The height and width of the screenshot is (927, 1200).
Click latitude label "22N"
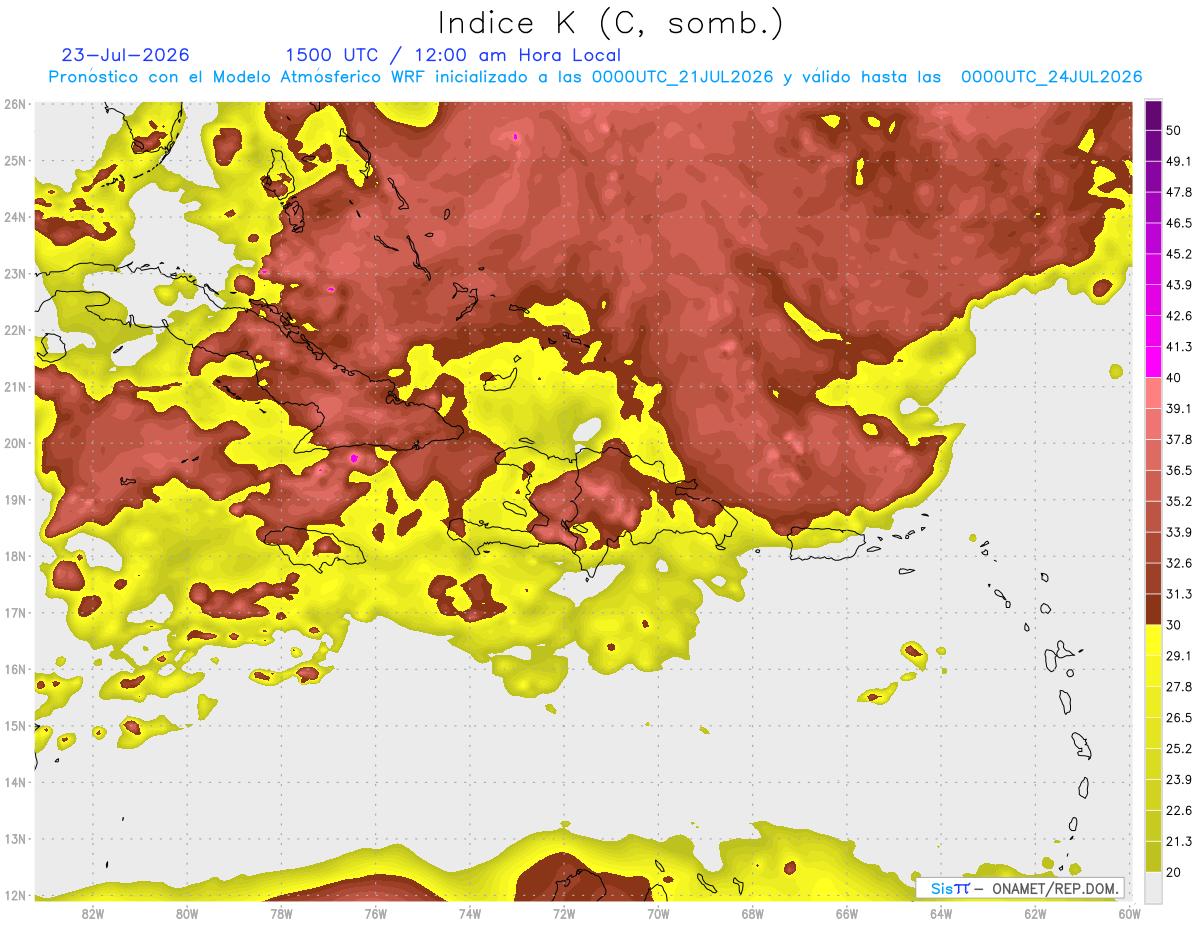tap(15, 330)
